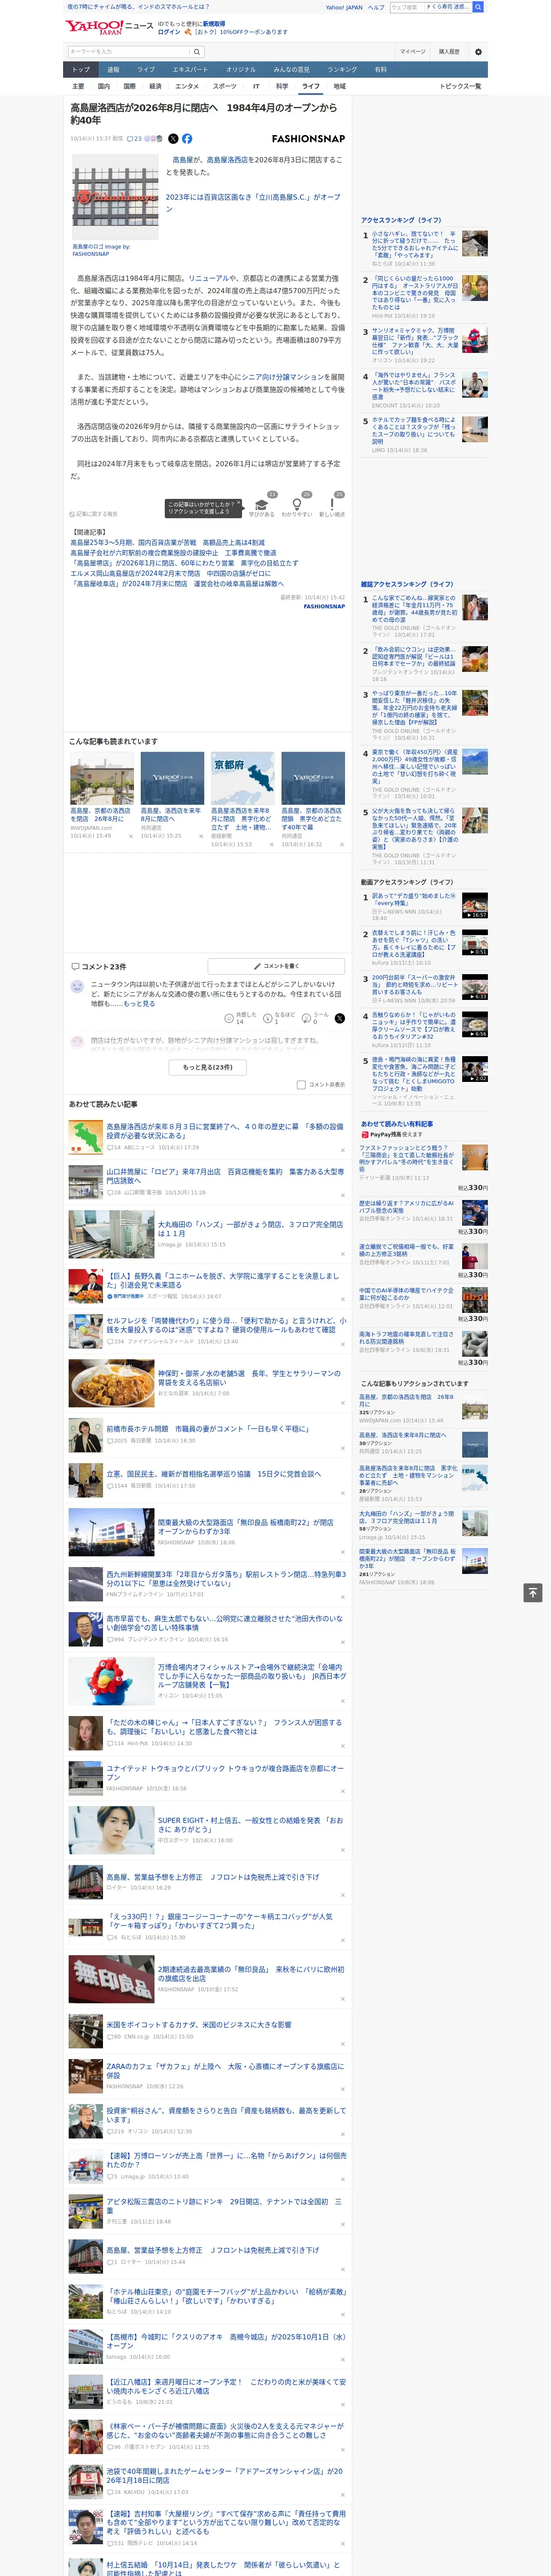Open the 科学 category tab
This screenshot has height=2576, width=551.
[282, 86]
